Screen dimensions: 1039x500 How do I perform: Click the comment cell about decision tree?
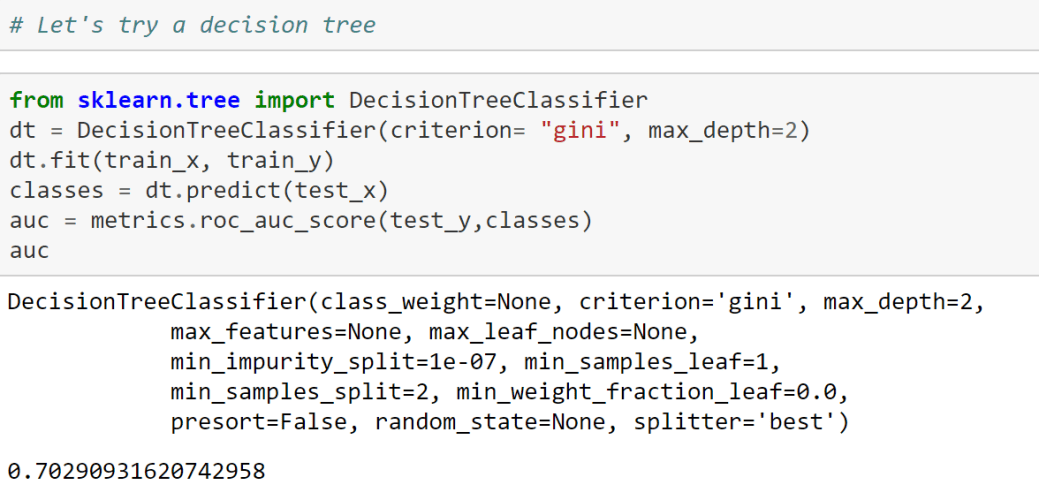[520, 25]
